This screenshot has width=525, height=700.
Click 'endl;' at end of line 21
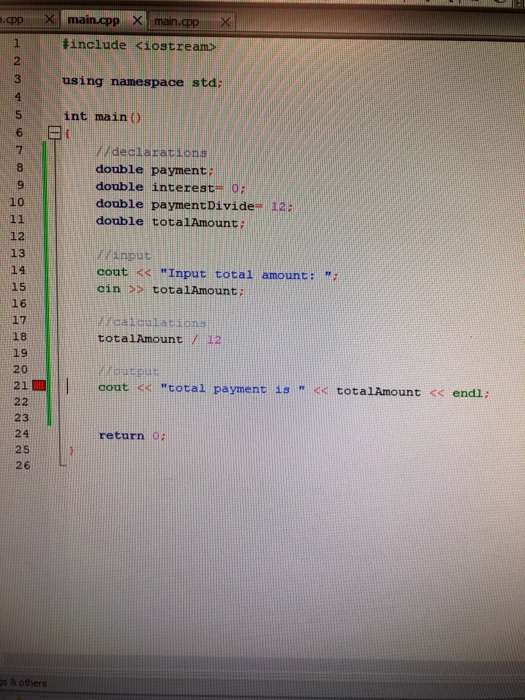click(471, 393)
